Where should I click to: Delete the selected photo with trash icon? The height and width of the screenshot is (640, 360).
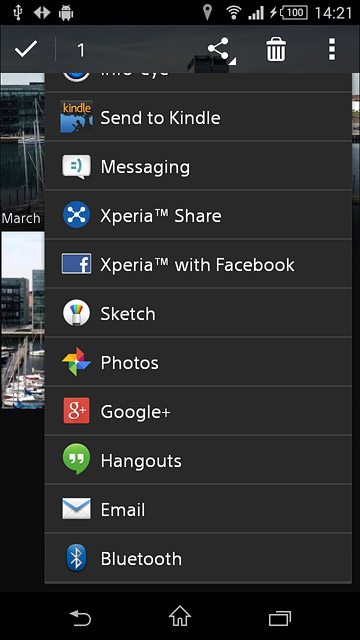[276, 49]
